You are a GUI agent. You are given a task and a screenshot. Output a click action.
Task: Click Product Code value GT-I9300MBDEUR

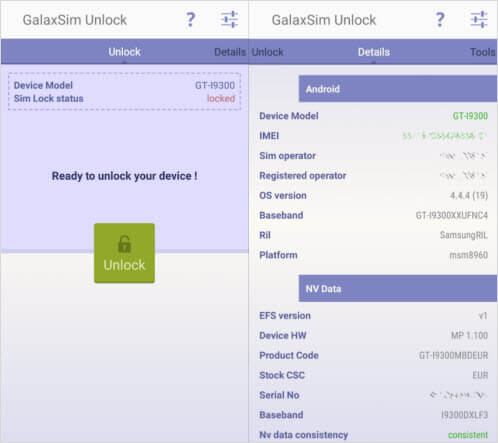453,355
